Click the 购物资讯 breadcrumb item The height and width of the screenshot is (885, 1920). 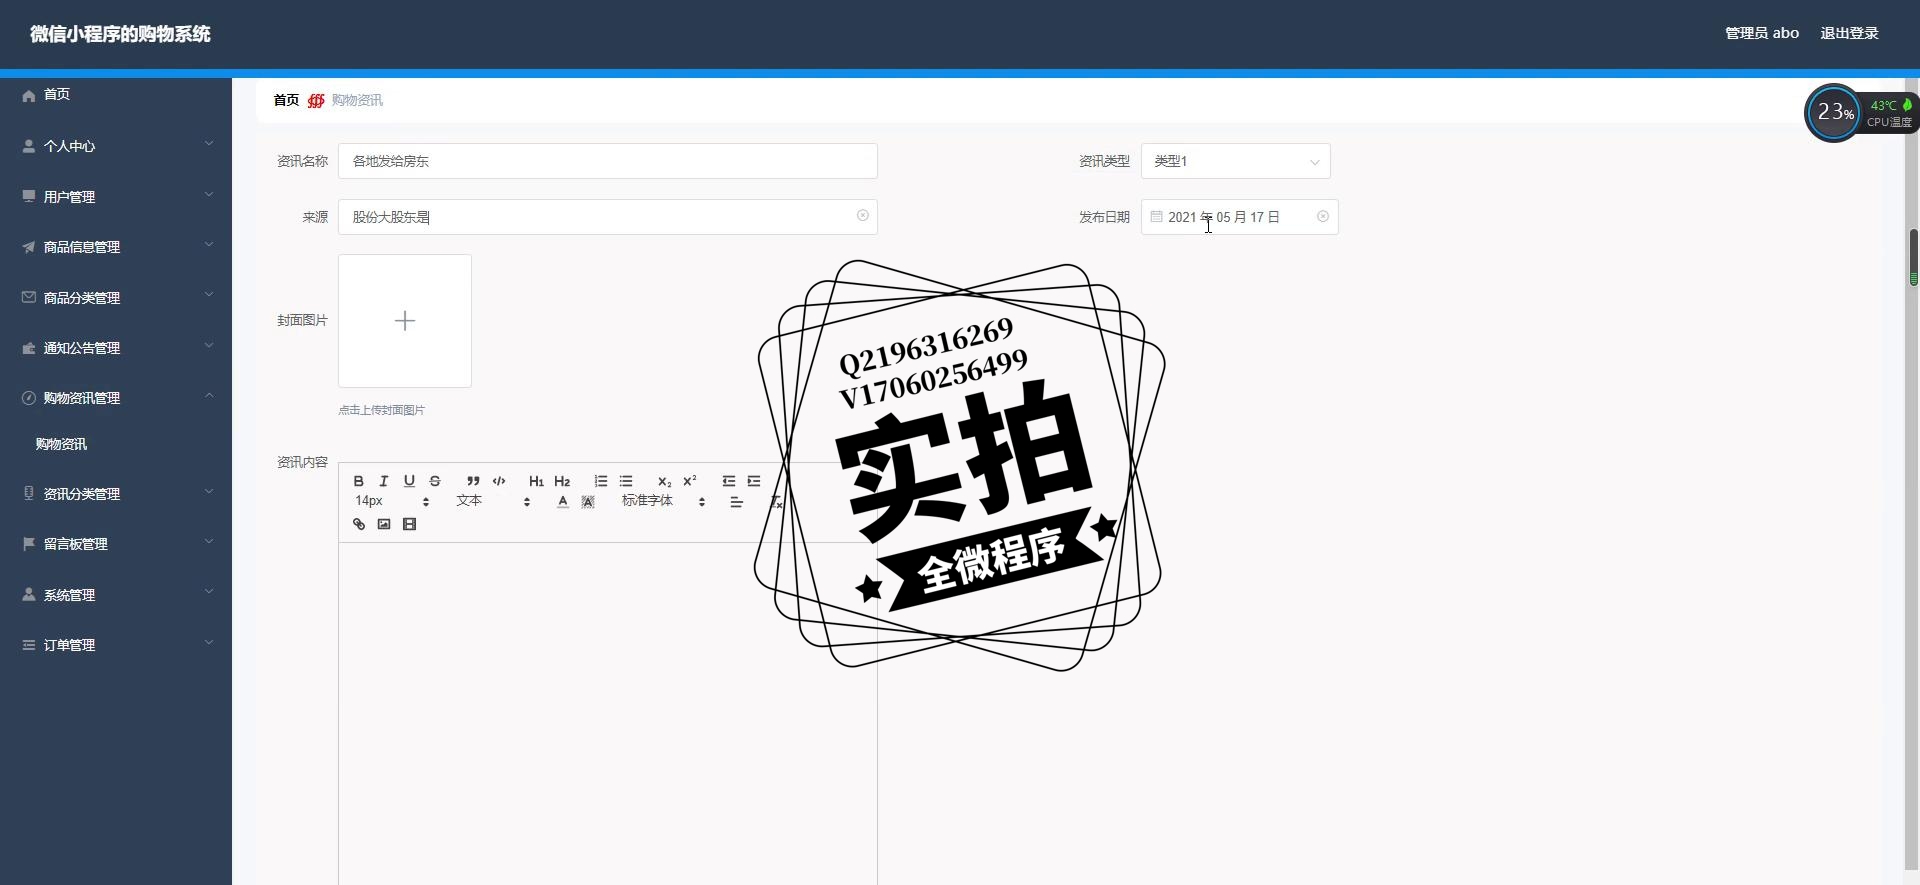click(357, 100)
